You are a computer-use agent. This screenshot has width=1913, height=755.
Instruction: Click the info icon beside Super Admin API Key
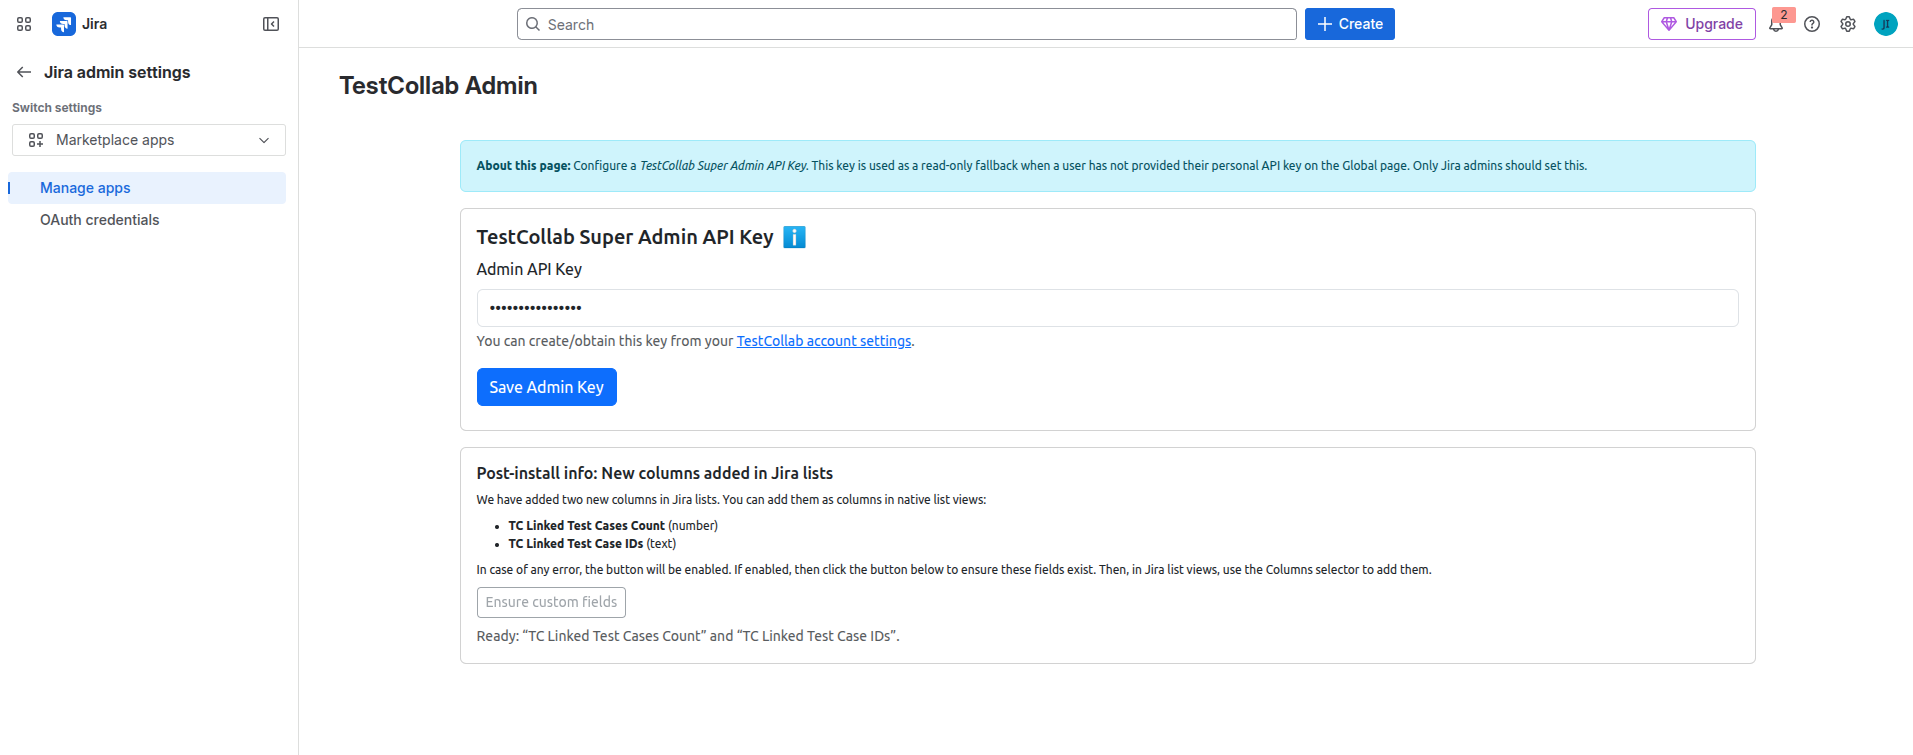(794, 237)
